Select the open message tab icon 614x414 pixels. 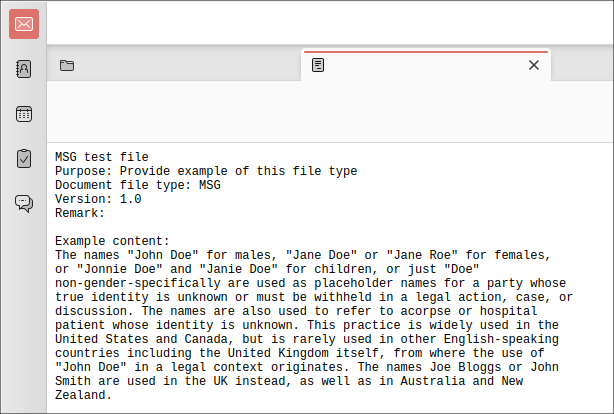(318, 66)
